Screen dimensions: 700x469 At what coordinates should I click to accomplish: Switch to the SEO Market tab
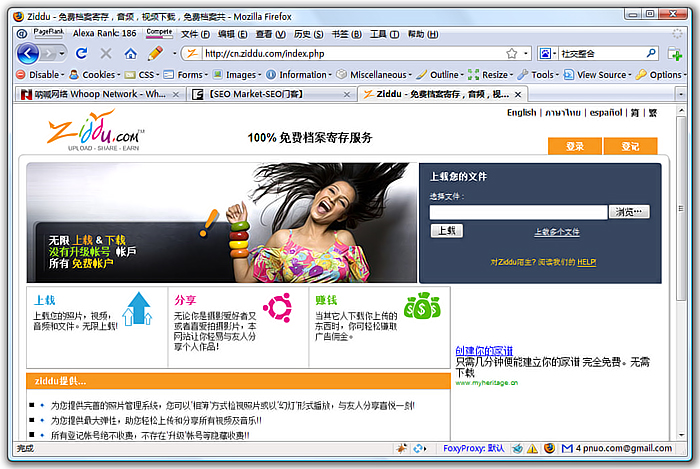click(271, 94)
